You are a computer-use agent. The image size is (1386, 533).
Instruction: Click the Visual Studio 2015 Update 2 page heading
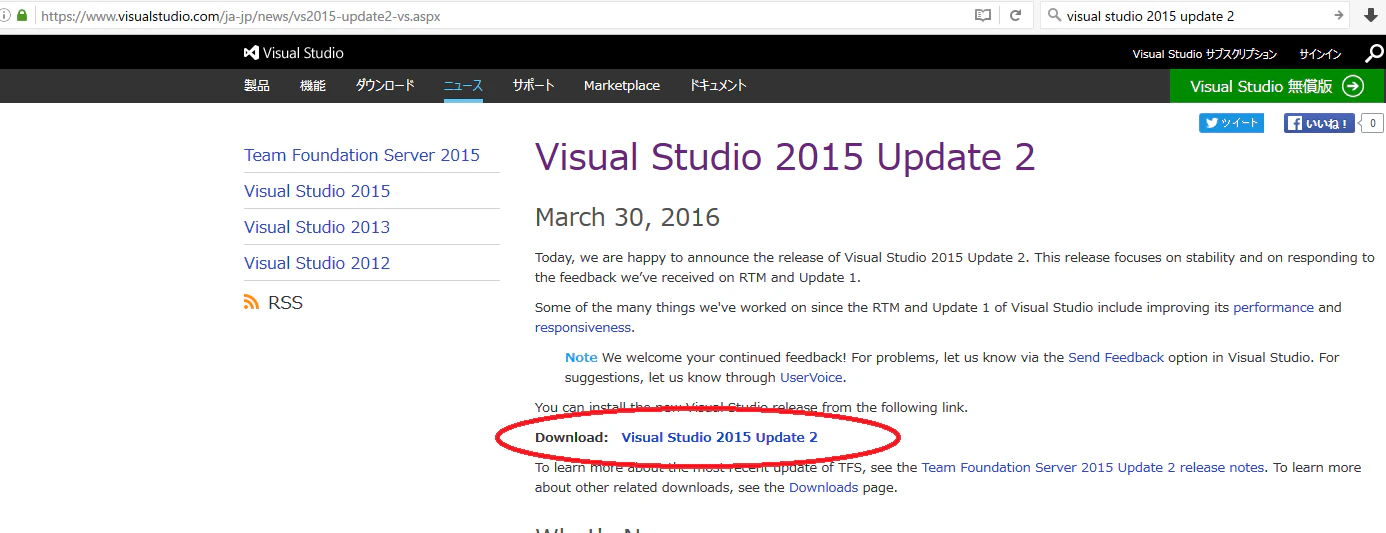pos(785,158)
